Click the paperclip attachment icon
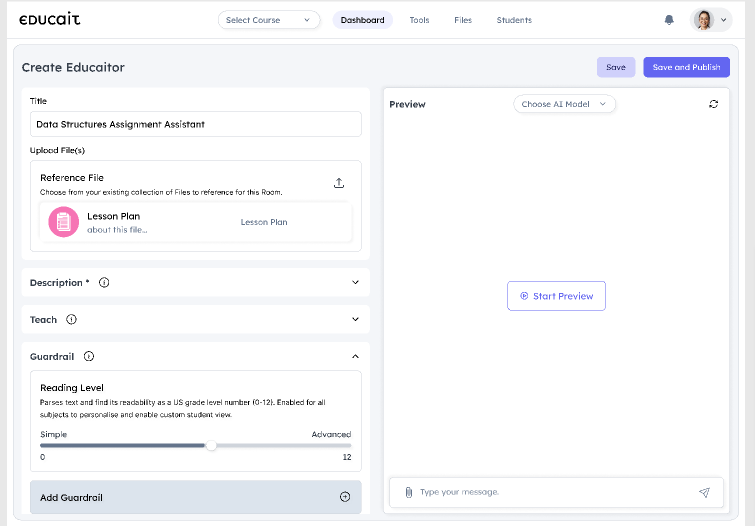 (x=408, y=492)
